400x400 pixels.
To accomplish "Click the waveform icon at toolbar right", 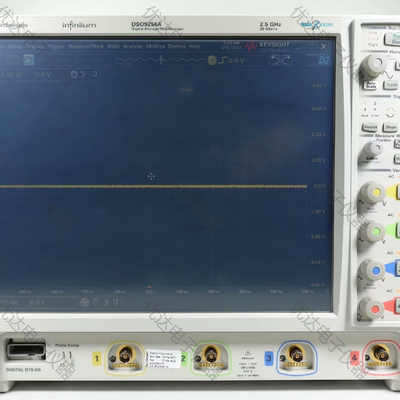I will coord(324,60).
